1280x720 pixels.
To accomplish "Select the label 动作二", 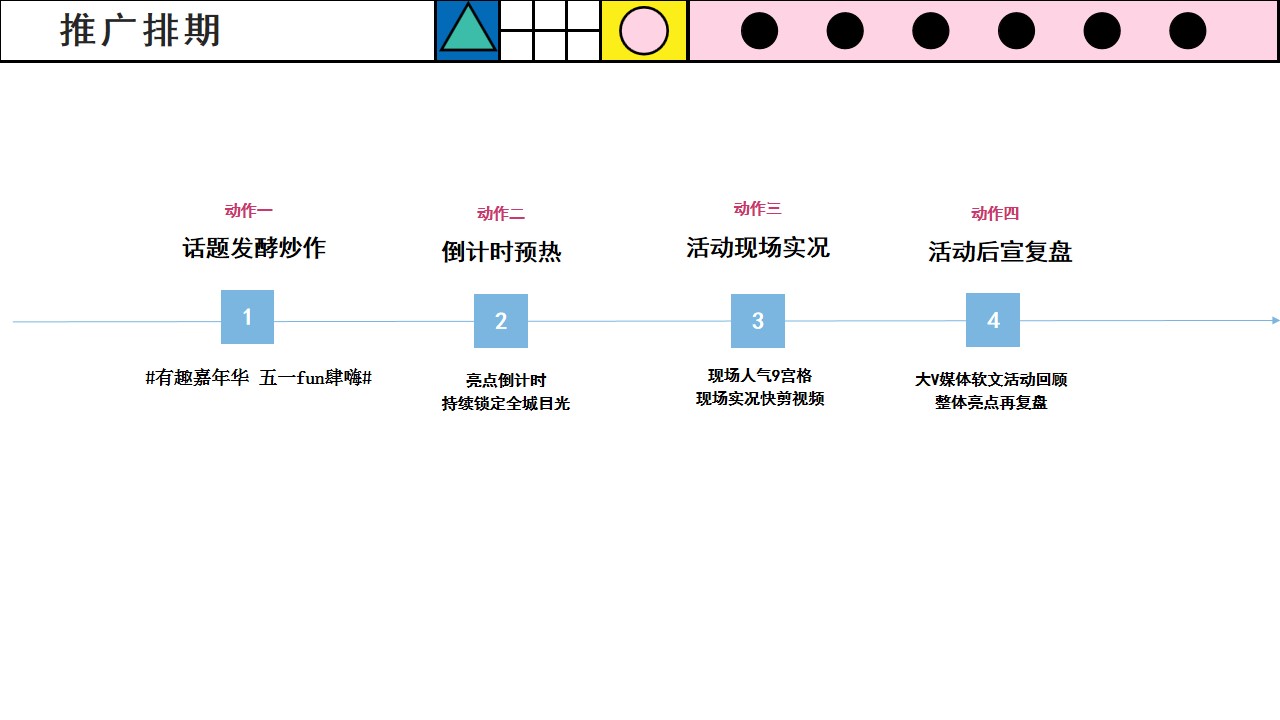I will coord(501,214).
